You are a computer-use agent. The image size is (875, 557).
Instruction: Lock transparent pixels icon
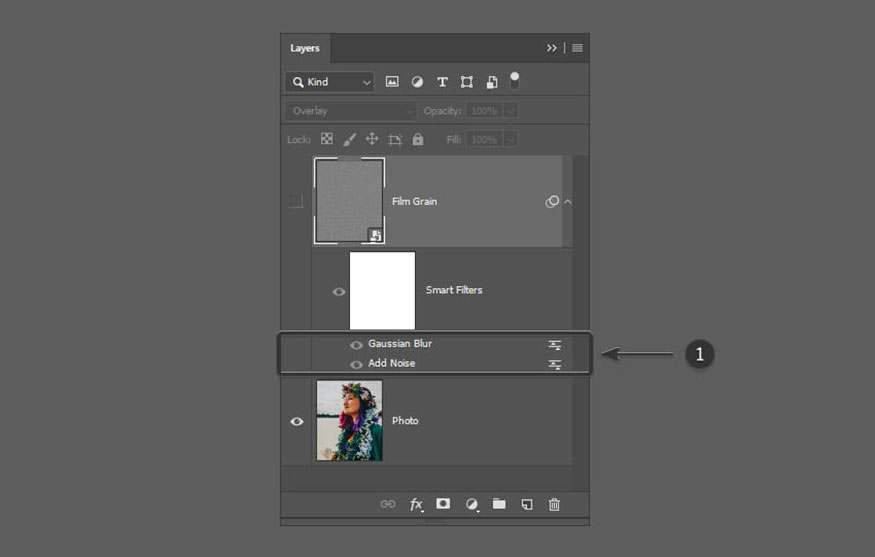click(327, 139)
